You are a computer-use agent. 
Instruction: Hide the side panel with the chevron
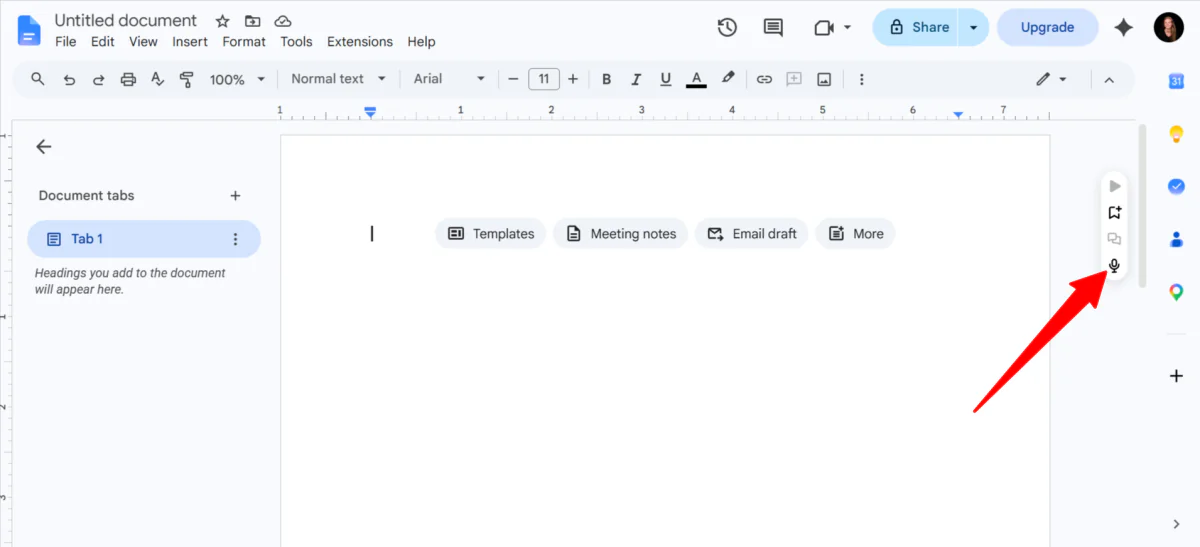[1176, 523]
